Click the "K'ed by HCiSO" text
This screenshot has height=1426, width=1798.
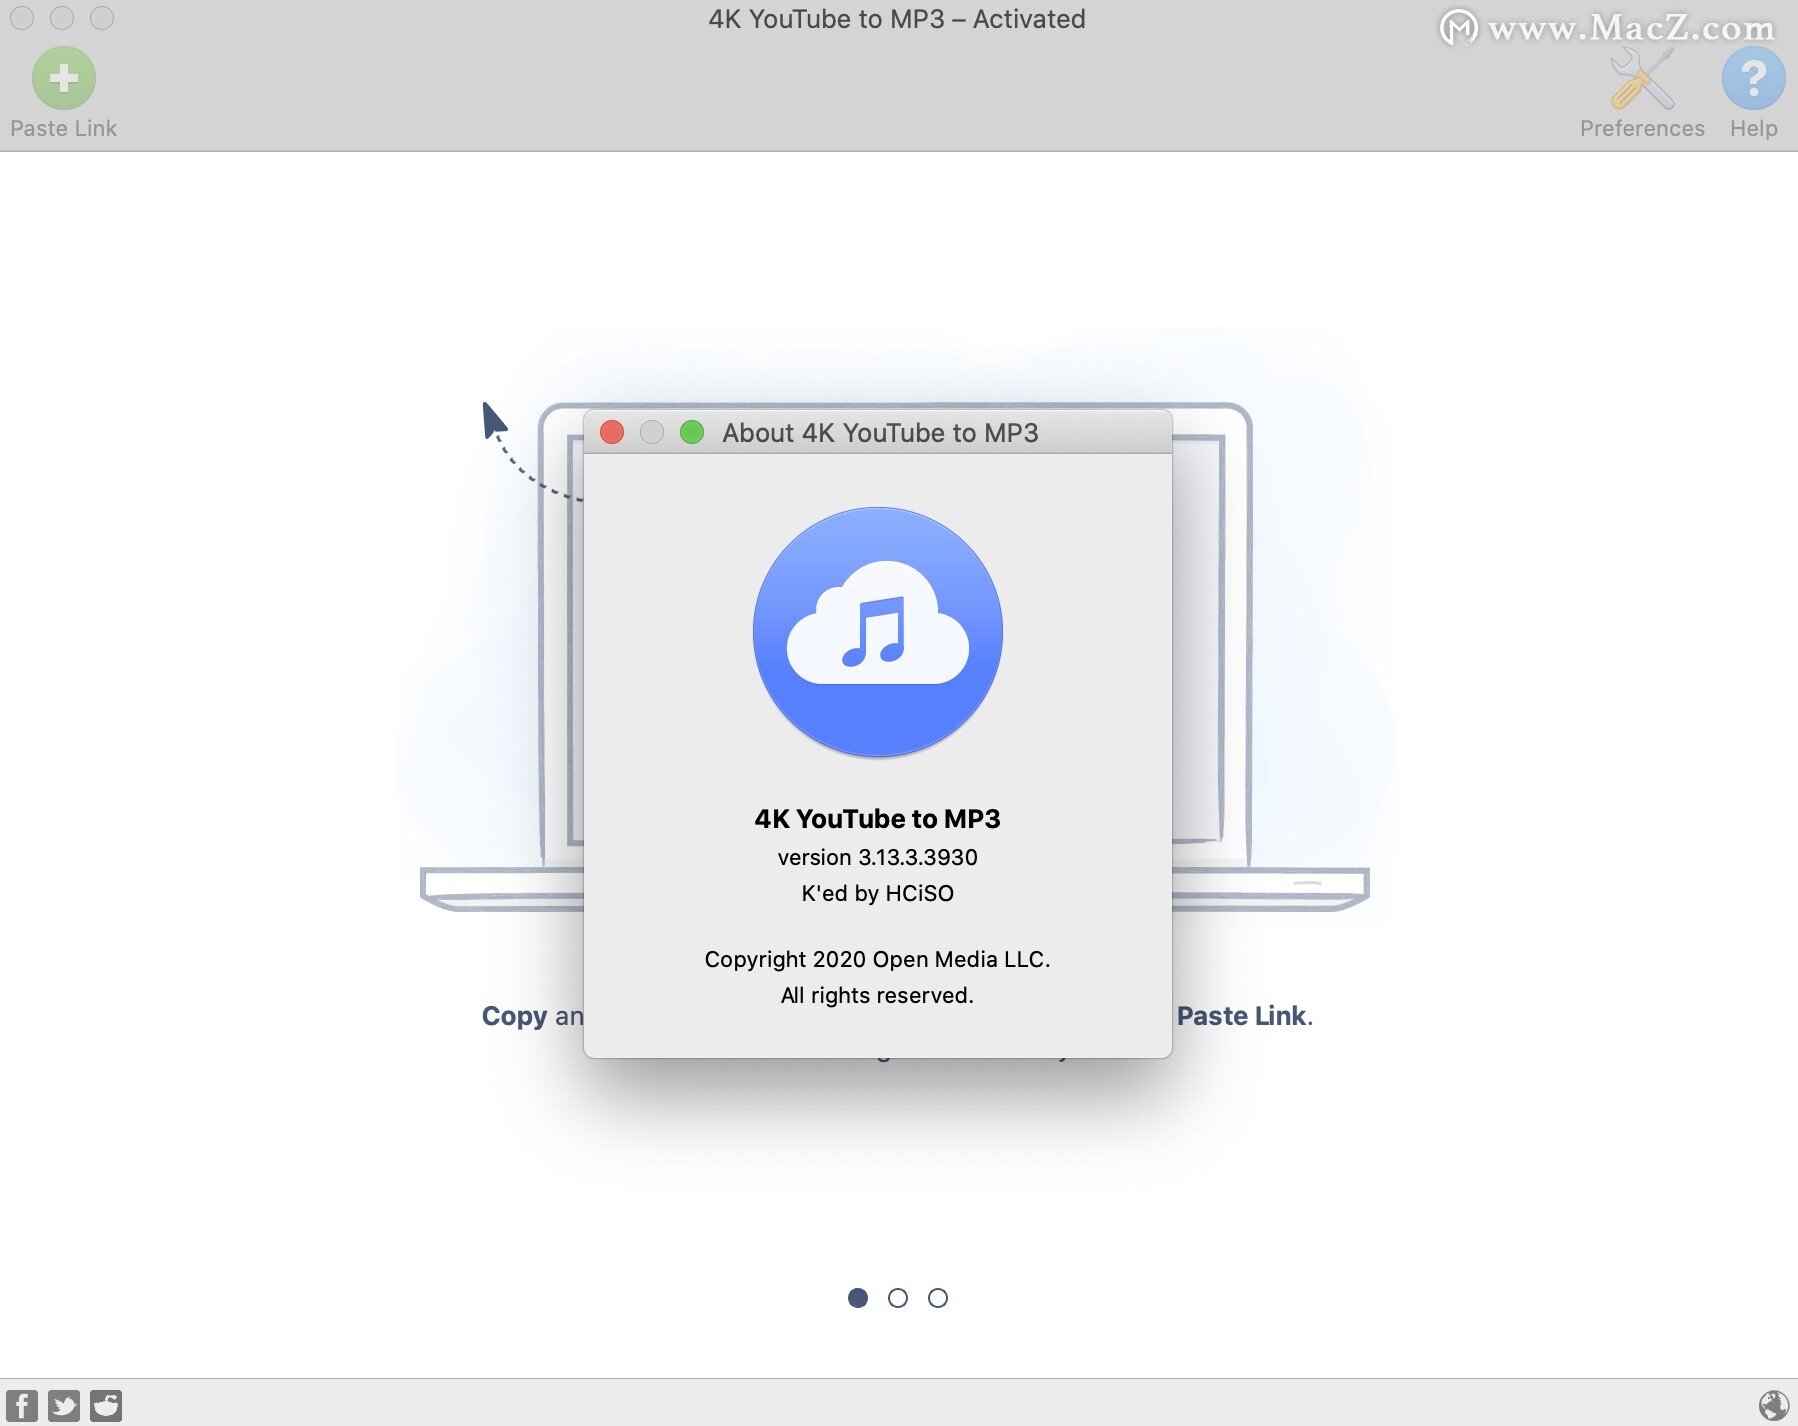pyautogui.click(x=878, y=893)
